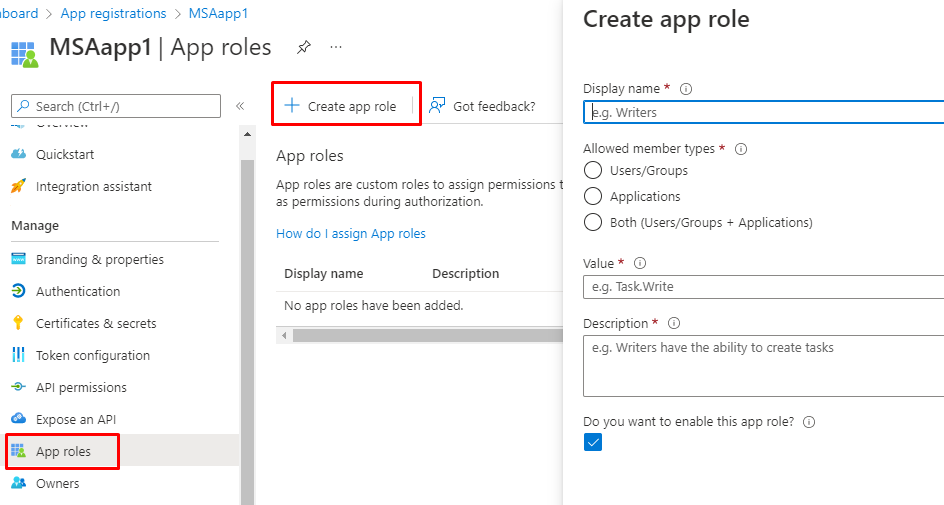Open the more options ellipsis menu
Screen dimensions: 944x505
[x=336, y=47]
